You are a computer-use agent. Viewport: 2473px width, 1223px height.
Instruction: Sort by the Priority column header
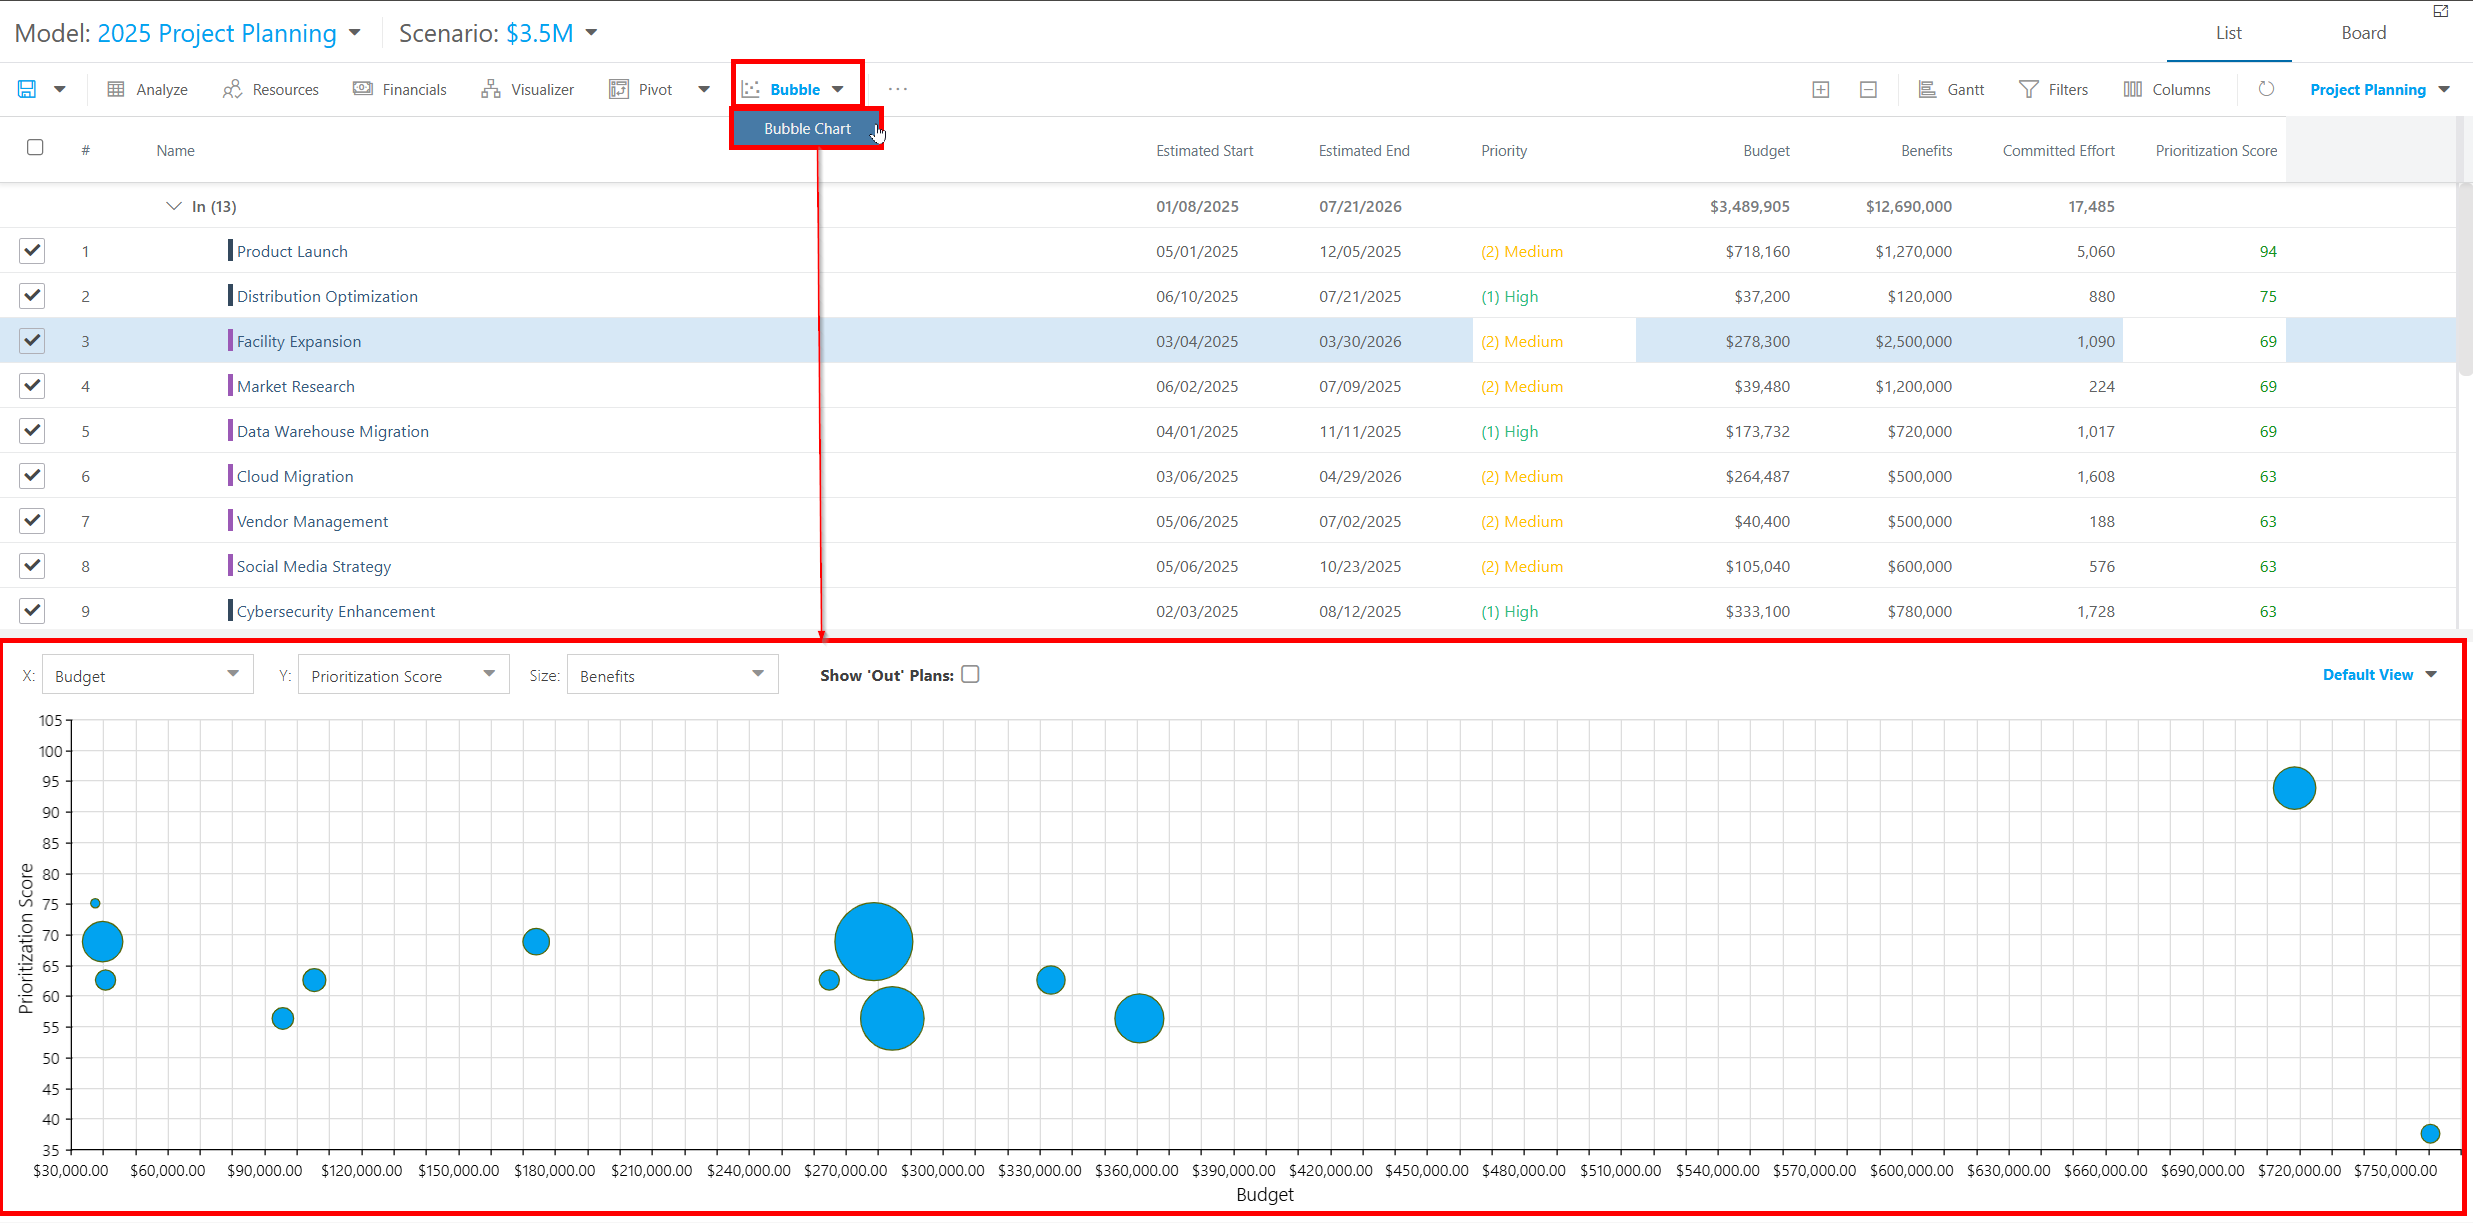[1504, 151]
